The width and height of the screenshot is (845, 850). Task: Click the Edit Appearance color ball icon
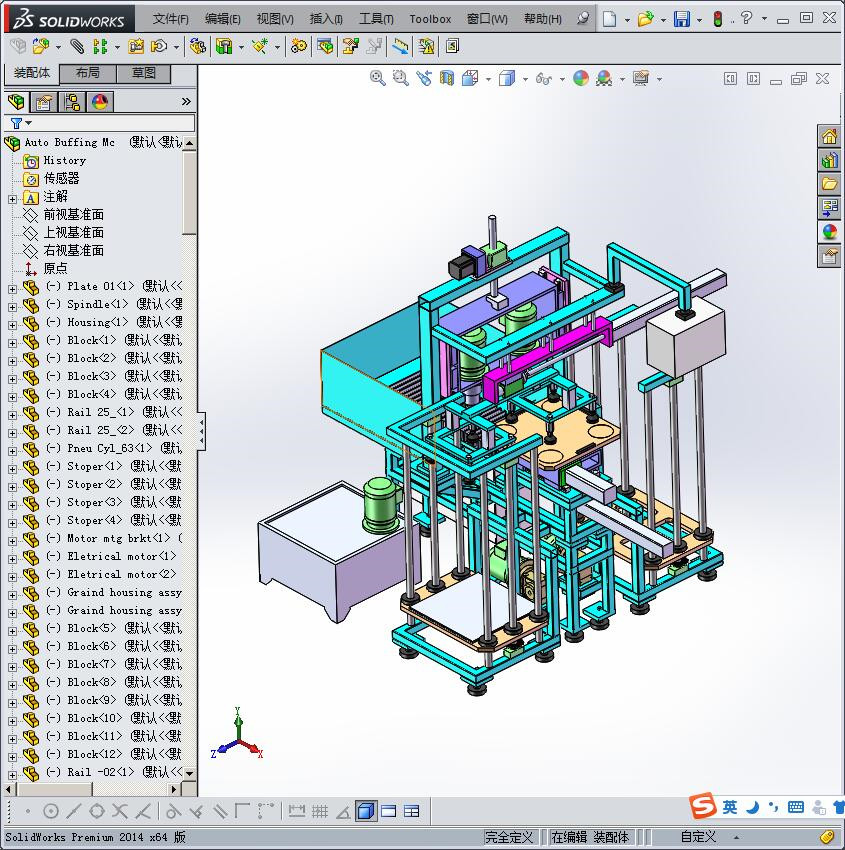tap(580, 79)
